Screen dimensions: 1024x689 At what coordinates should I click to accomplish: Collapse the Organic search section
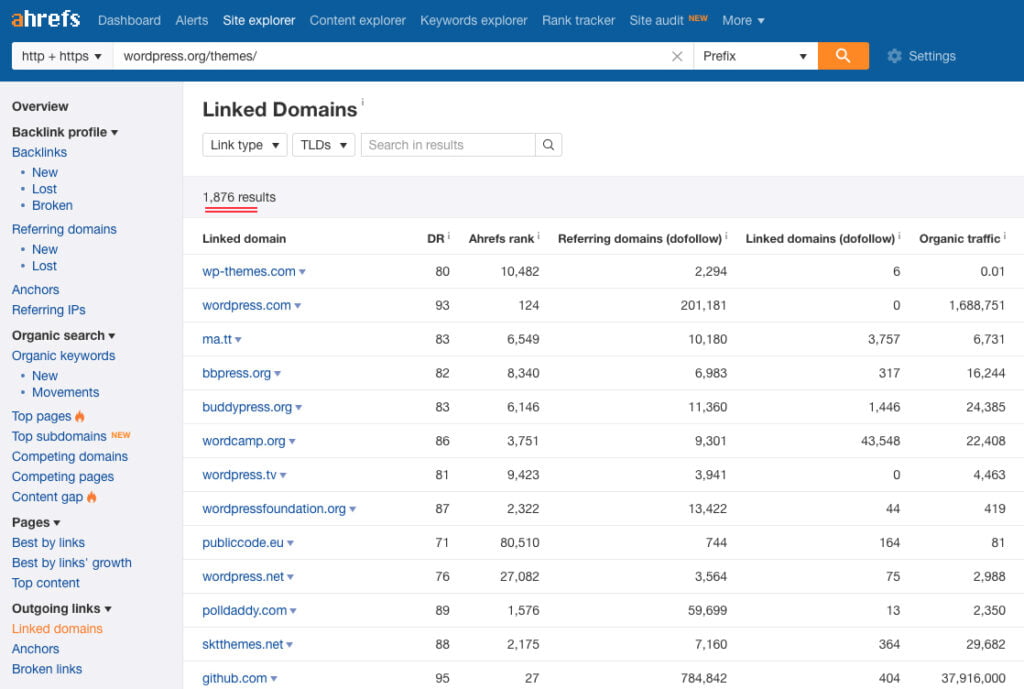coord(63,336)
